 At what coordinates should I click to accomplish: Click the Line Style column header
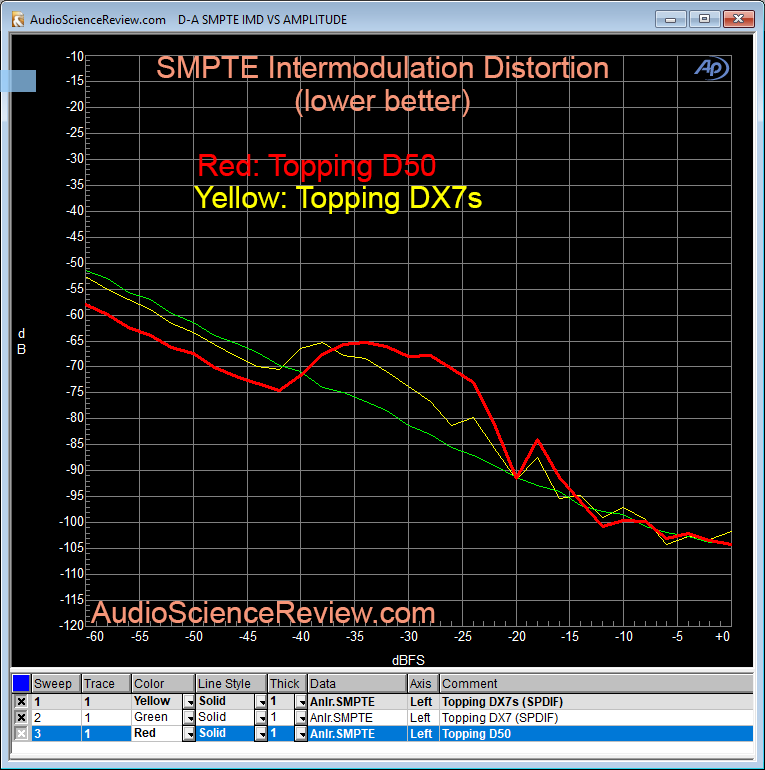[231, 684]
